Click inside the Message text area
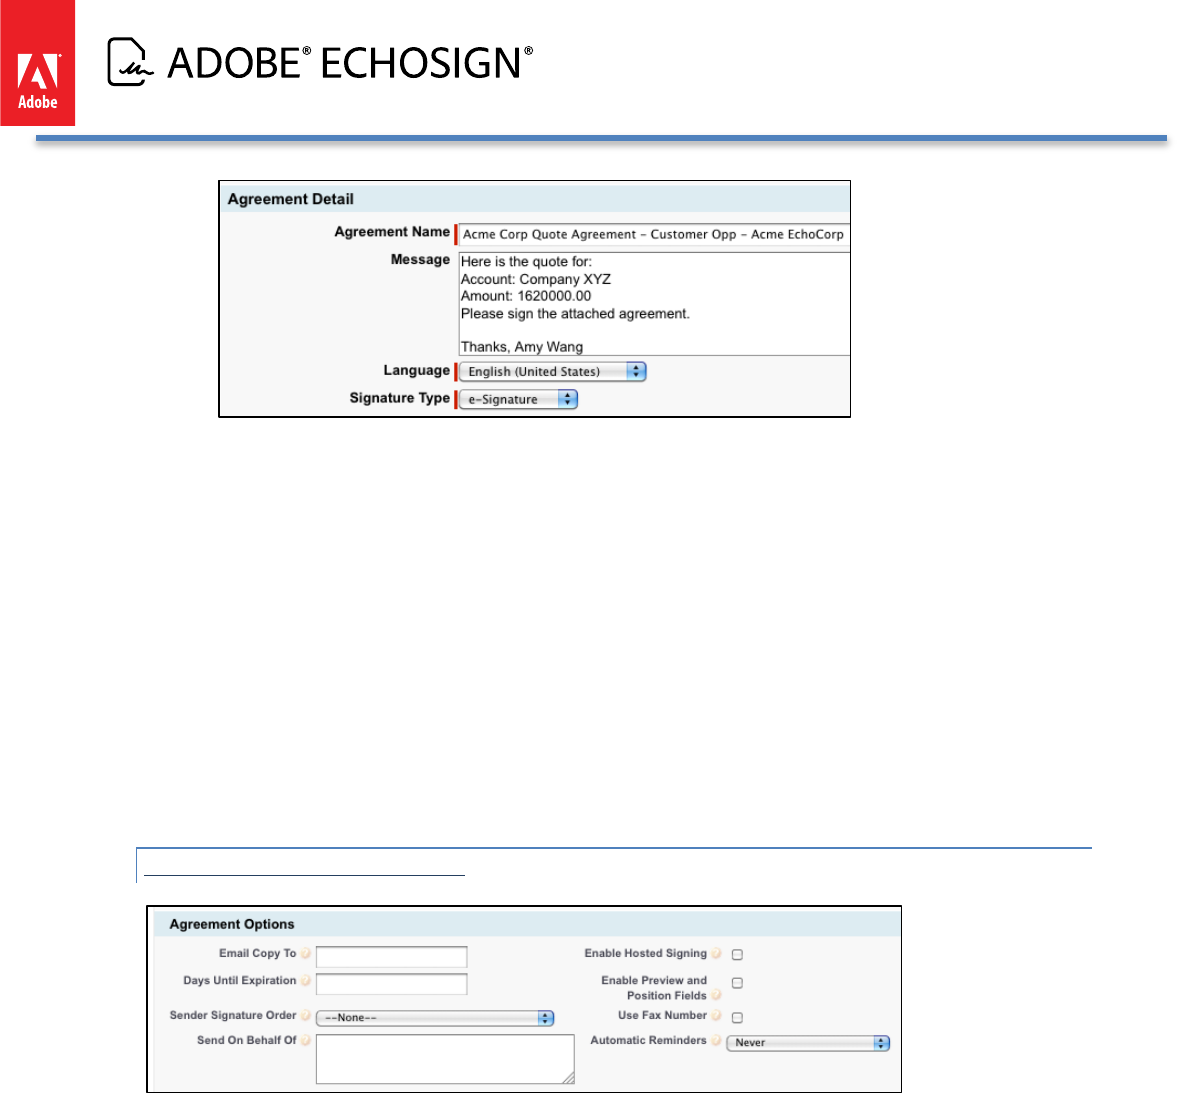1178x1093 pixels. coord(654,304)
